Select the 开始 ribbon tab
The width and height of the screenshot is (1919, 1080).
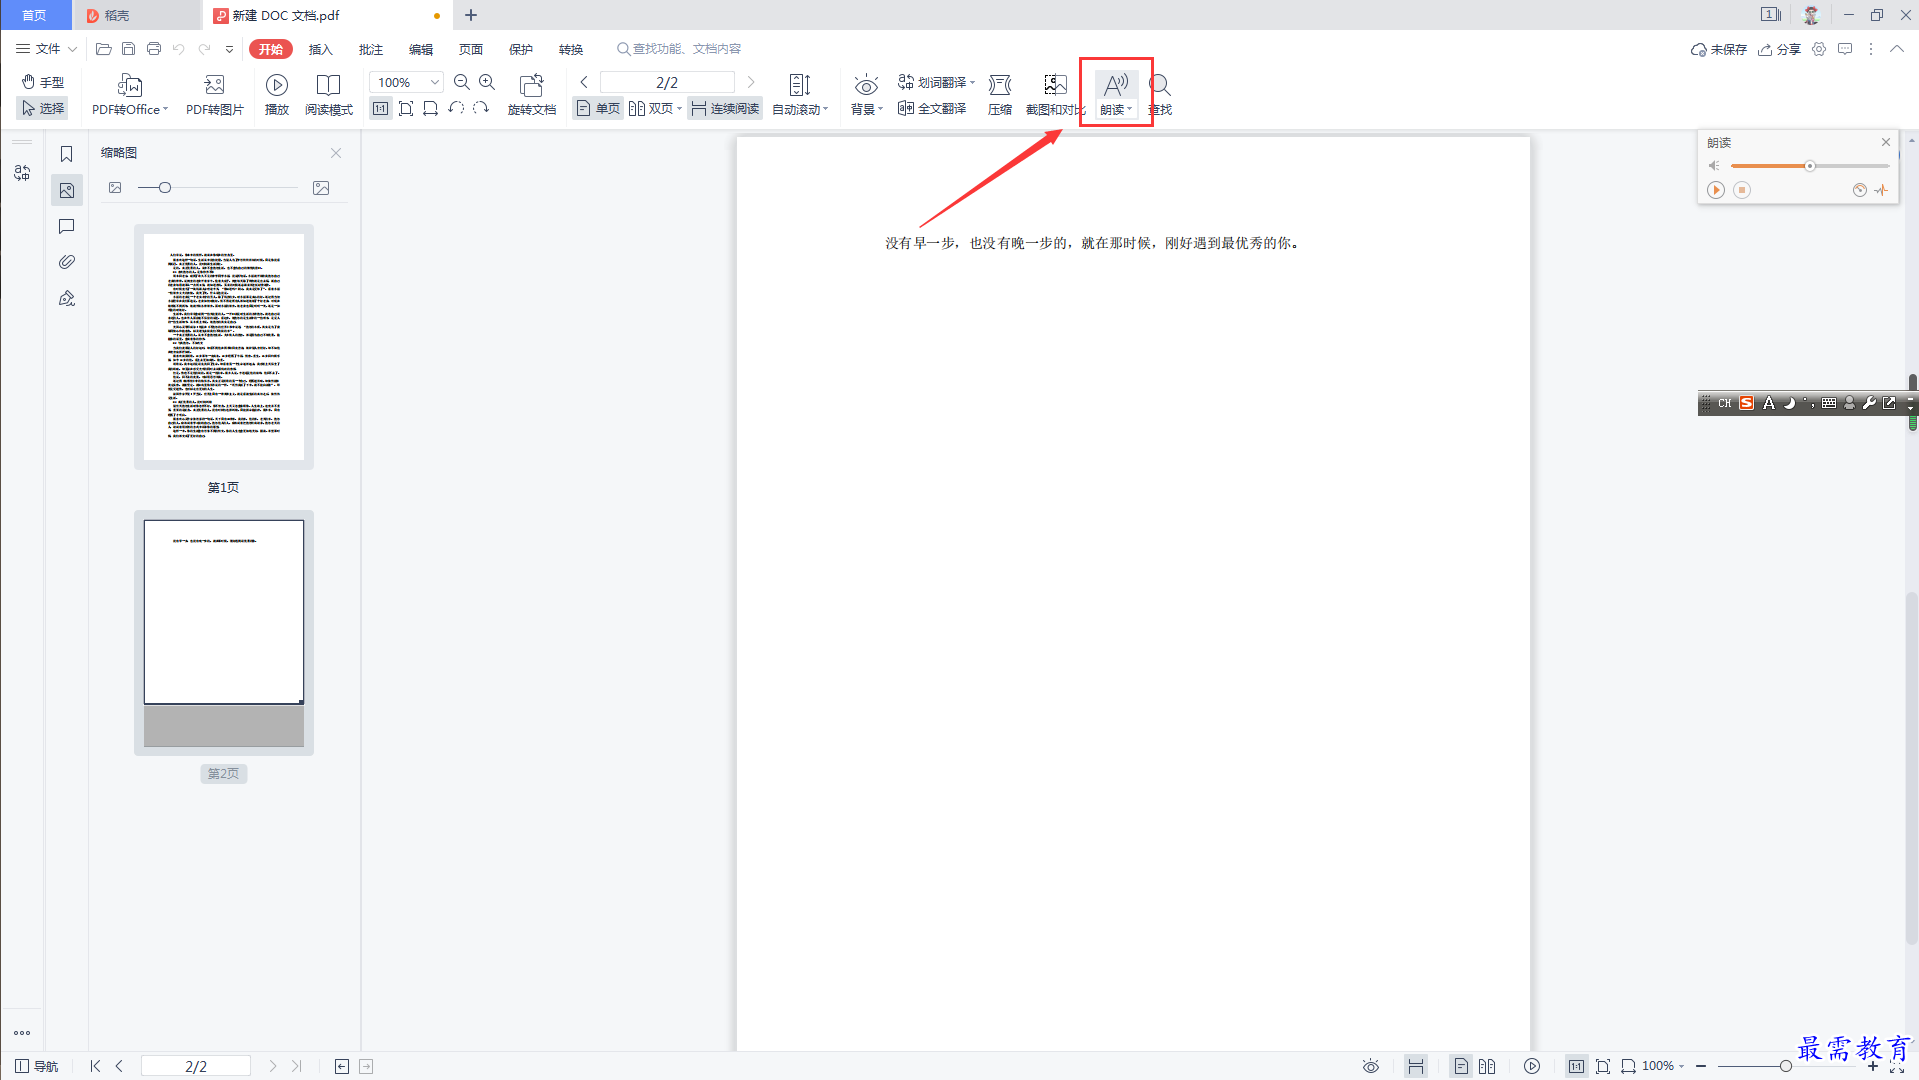(271, 49)
